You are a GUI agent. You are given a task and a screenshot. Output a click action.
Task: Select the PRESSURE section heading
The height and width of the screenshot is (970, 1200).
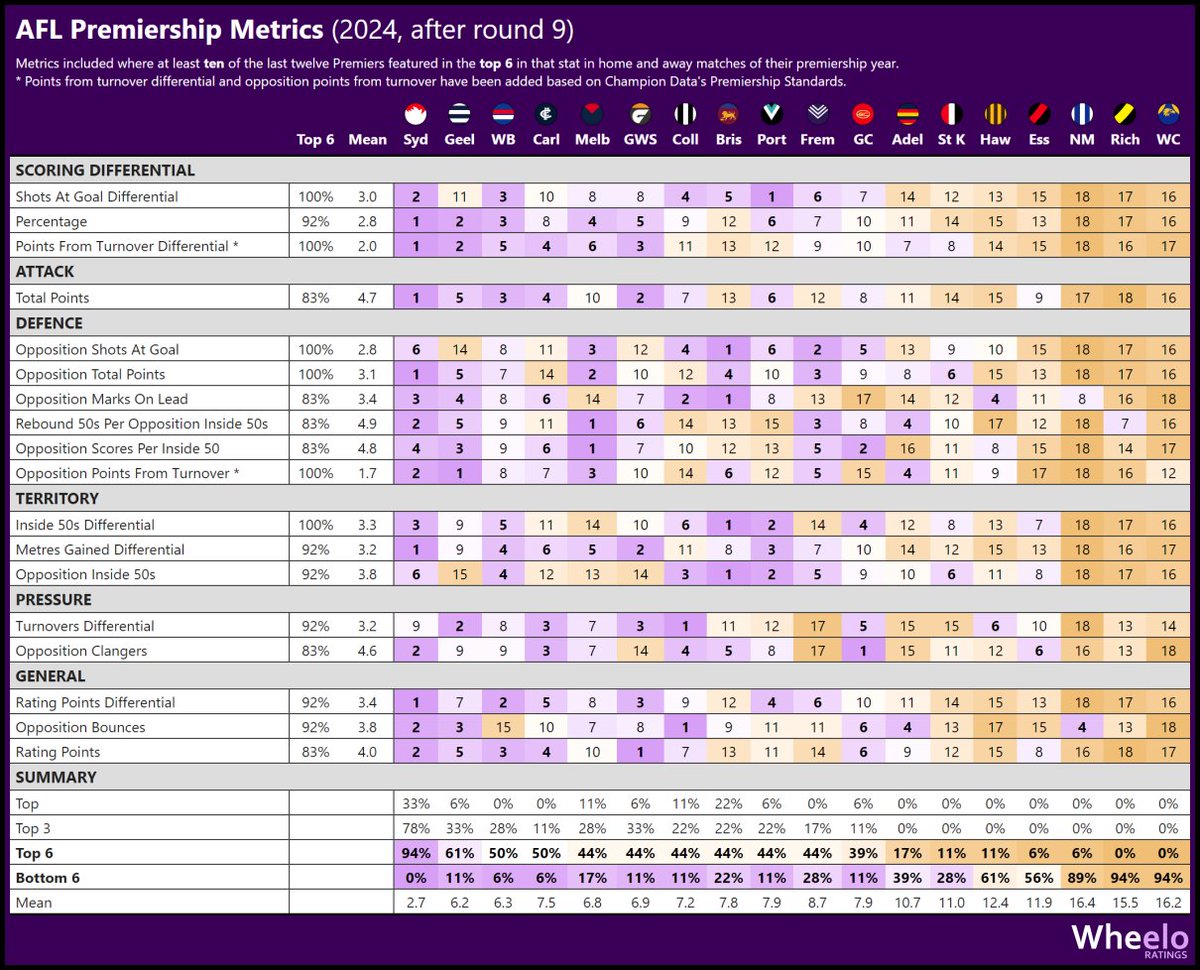pos(53,600)
